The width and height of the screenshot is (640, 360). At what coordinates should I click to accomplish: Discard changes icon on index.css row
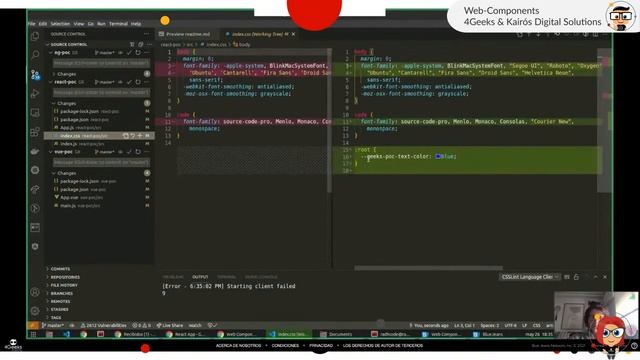[133, 136]
